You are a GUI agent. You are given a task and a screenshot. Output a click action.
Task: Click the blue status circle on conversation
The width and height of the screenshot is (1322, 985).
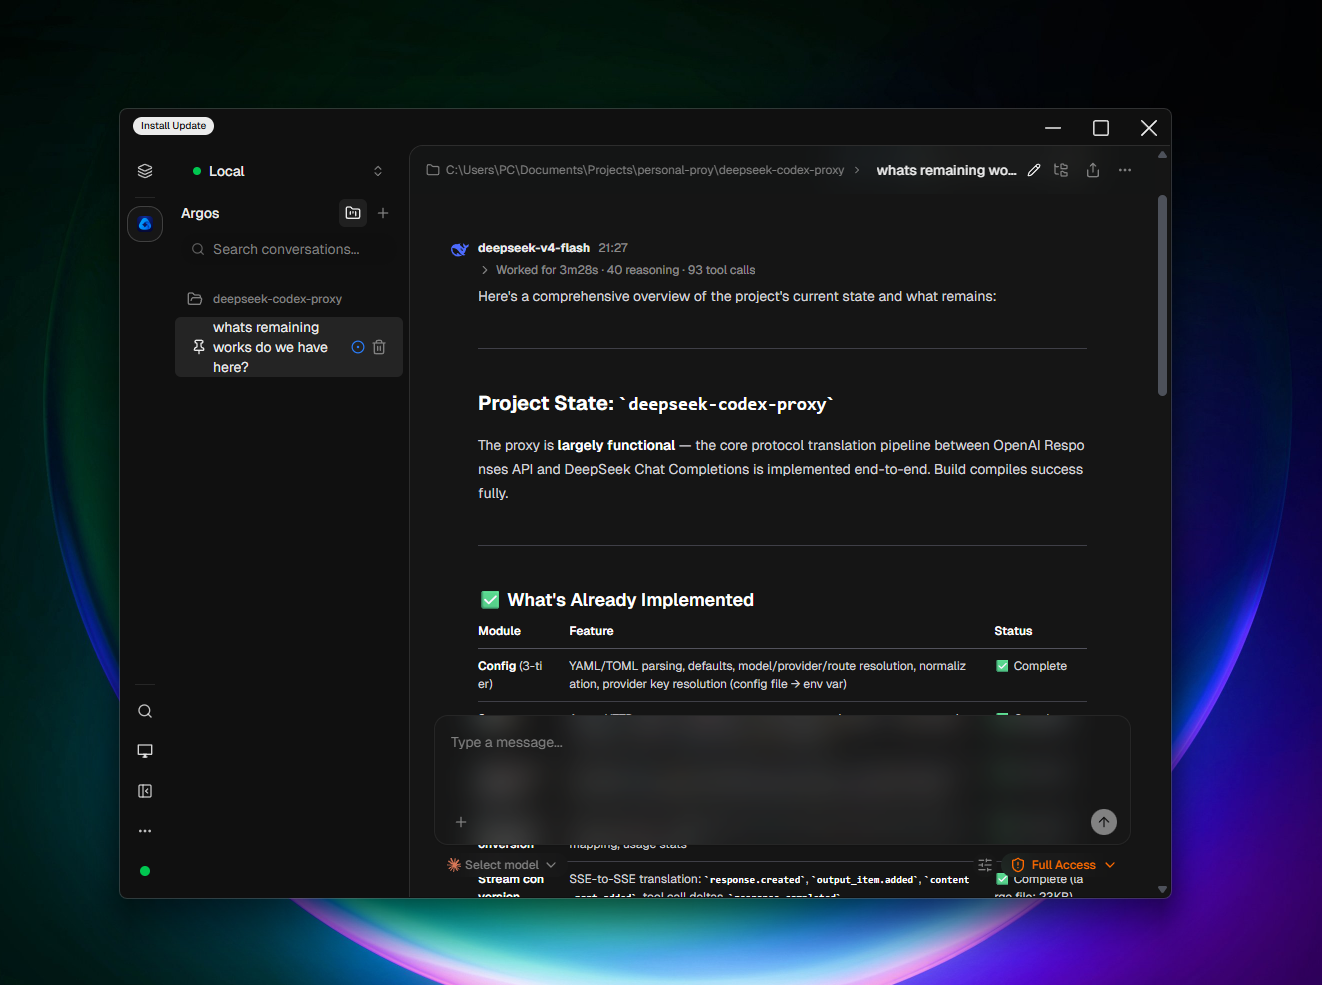tap(358, 347)
